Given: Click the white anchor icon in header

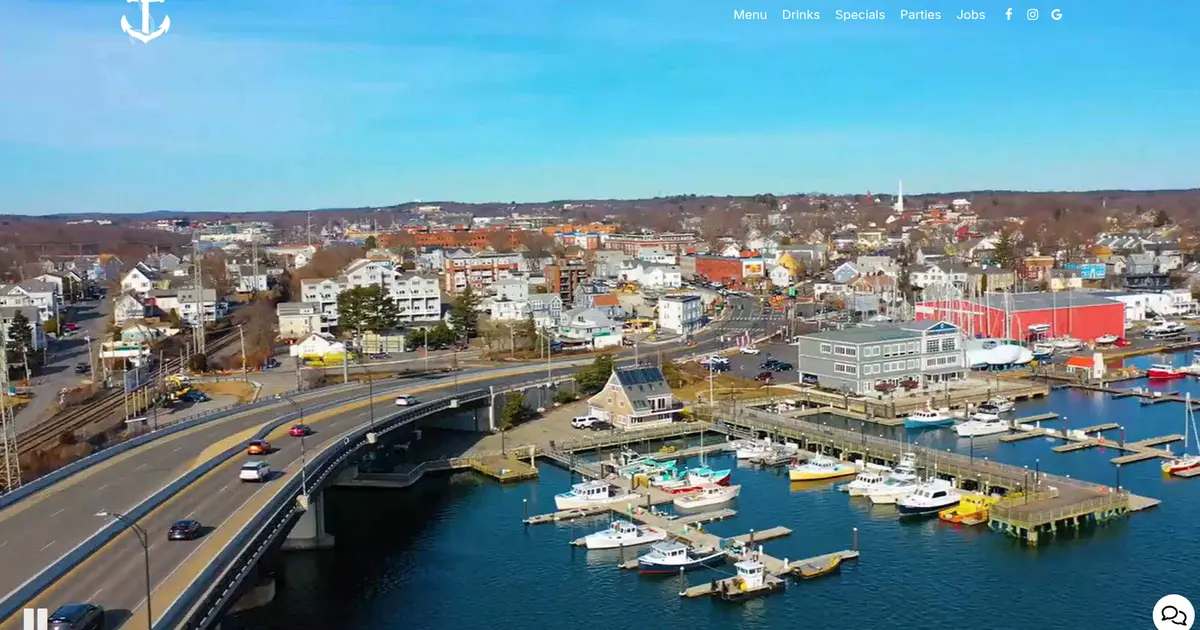Looking at the screenshot, I should (145, 20).
